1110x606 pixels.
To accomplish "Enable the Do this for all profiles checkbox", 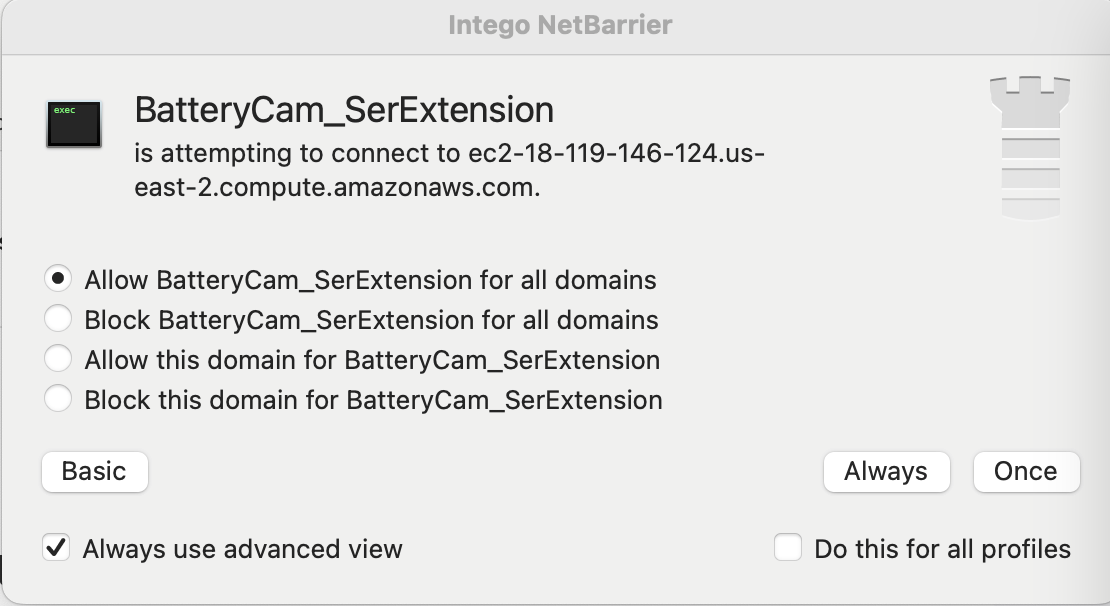I will pos(788,548).
